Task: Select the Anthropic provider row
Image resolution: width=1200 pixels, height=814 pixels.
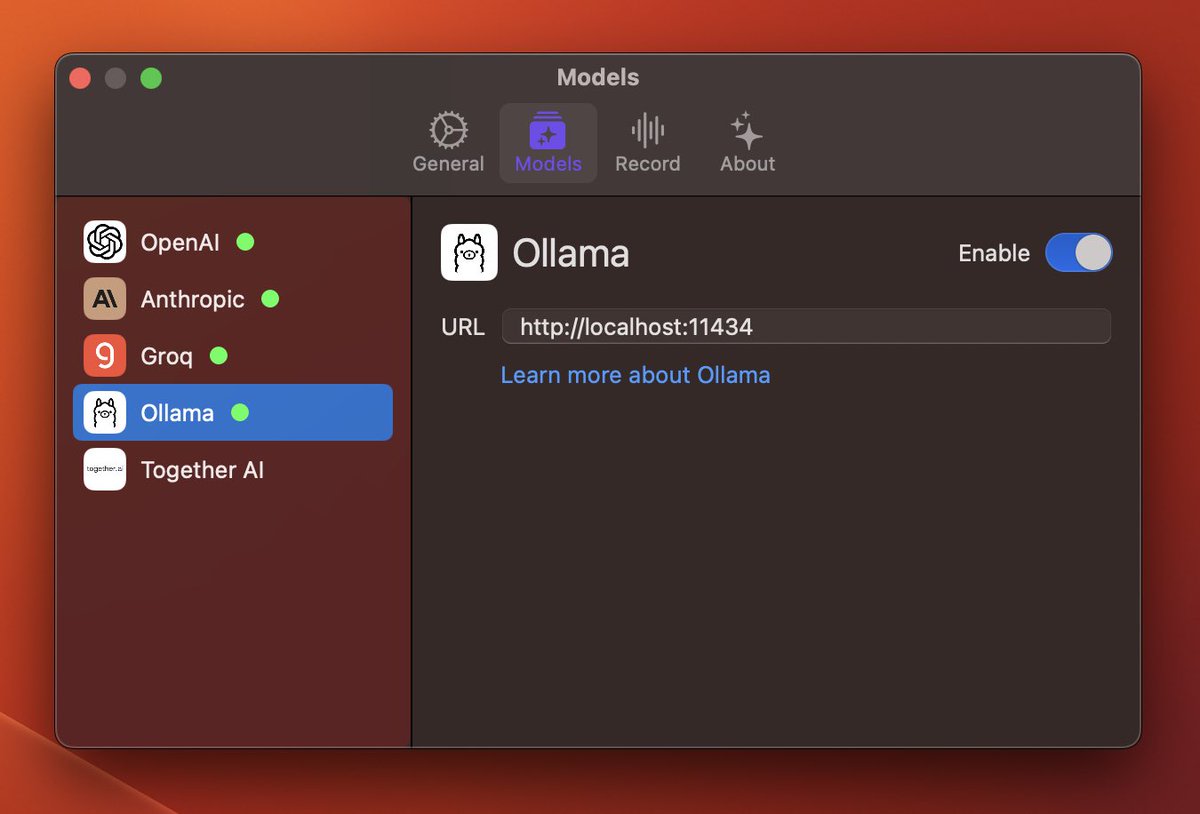Action: pyautogui.click(x=233, y=299)
